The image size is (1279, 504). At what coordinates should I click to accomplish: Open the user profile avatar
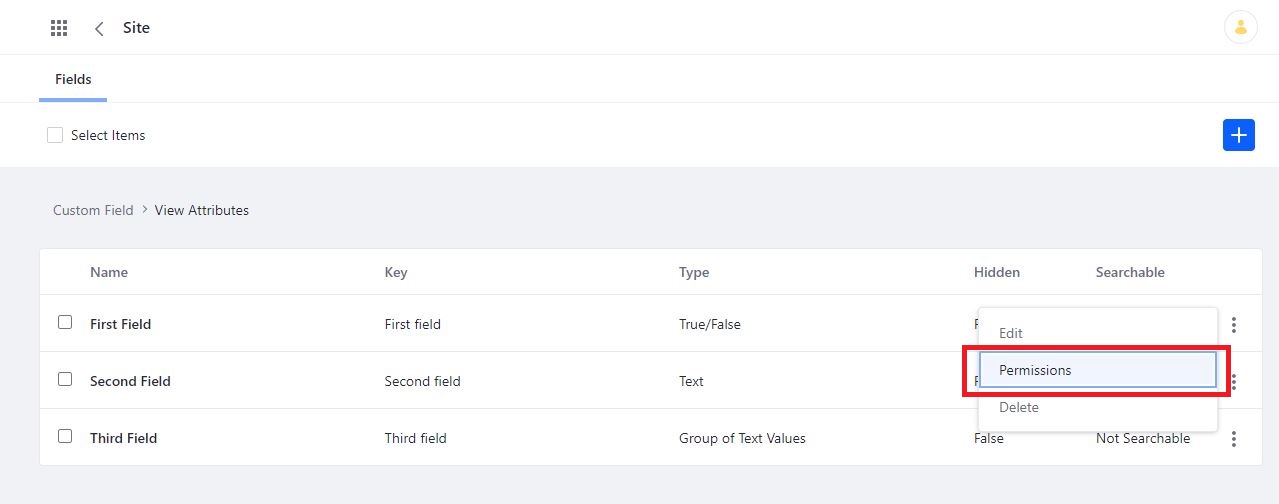pos(1240,28)
